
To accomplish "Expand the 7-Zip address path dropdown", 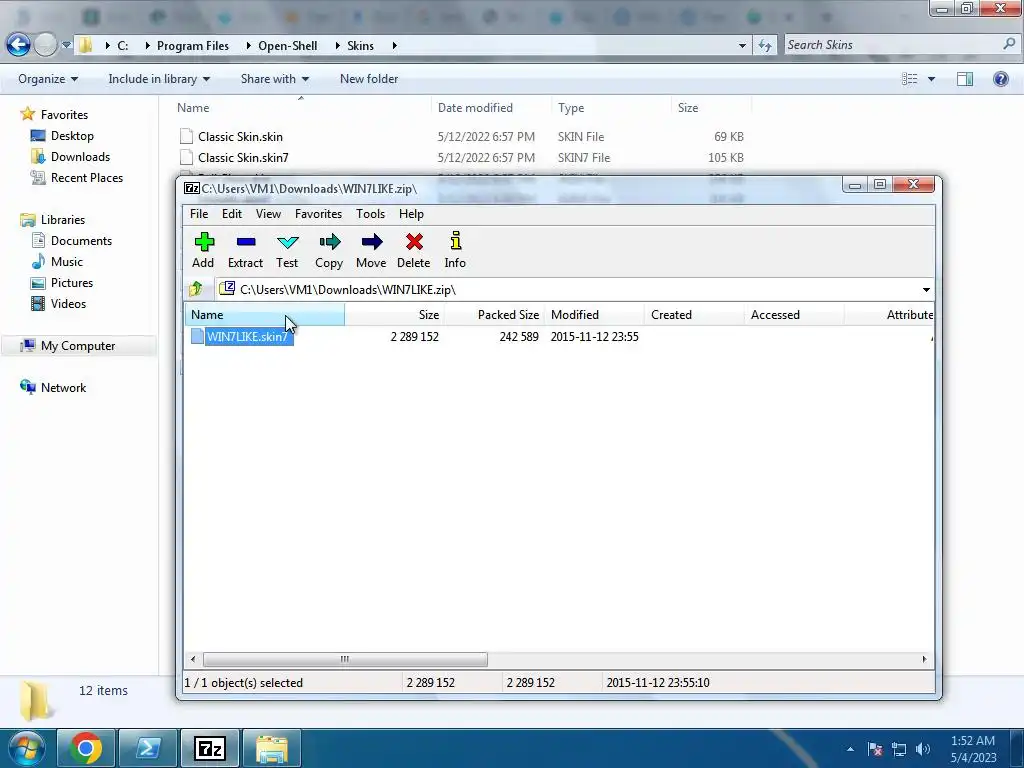I will tap(926, 289).
